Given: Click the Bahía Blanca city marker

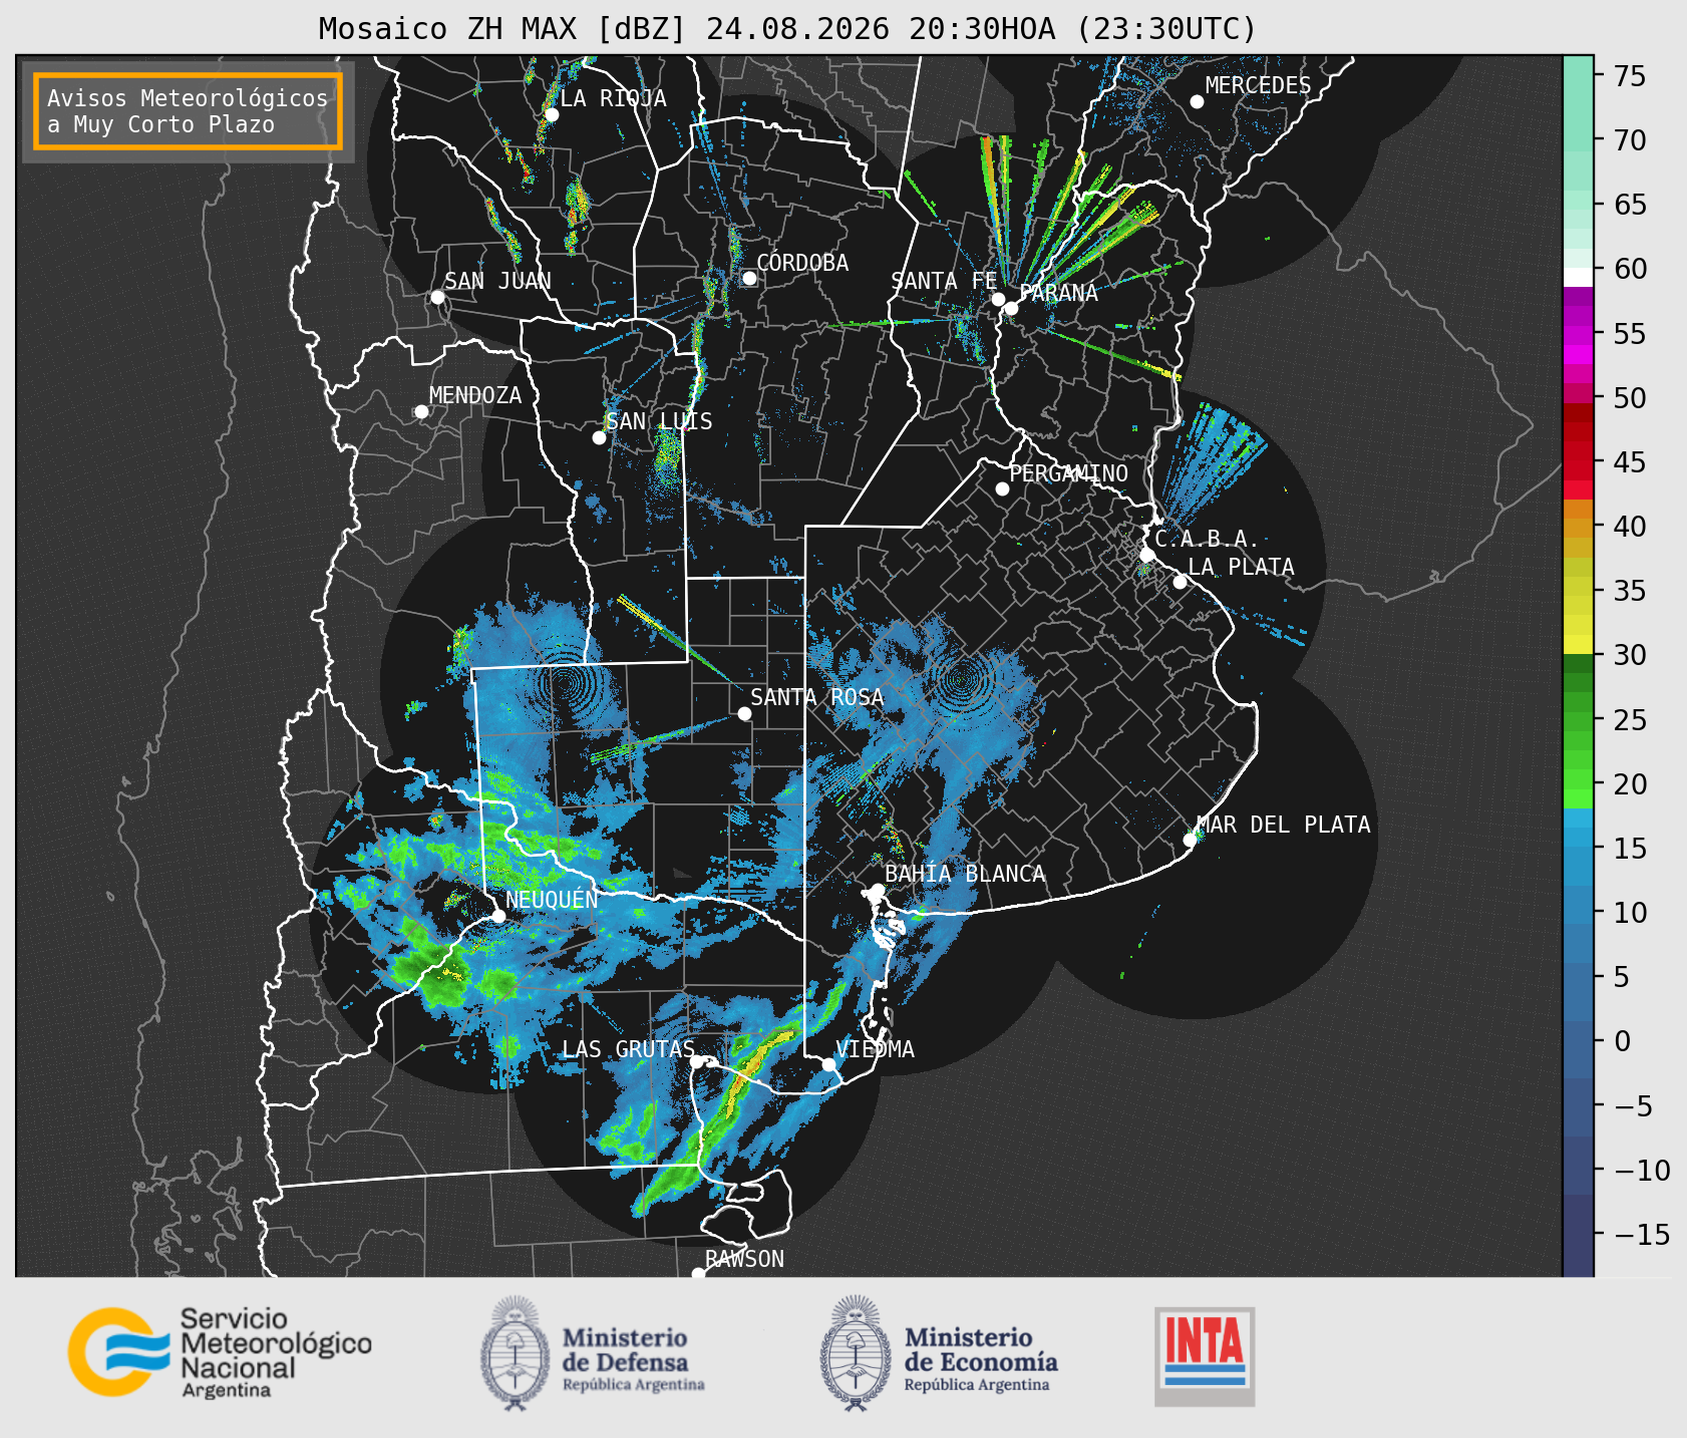Looking at the screenshot, I should (877, 889).
